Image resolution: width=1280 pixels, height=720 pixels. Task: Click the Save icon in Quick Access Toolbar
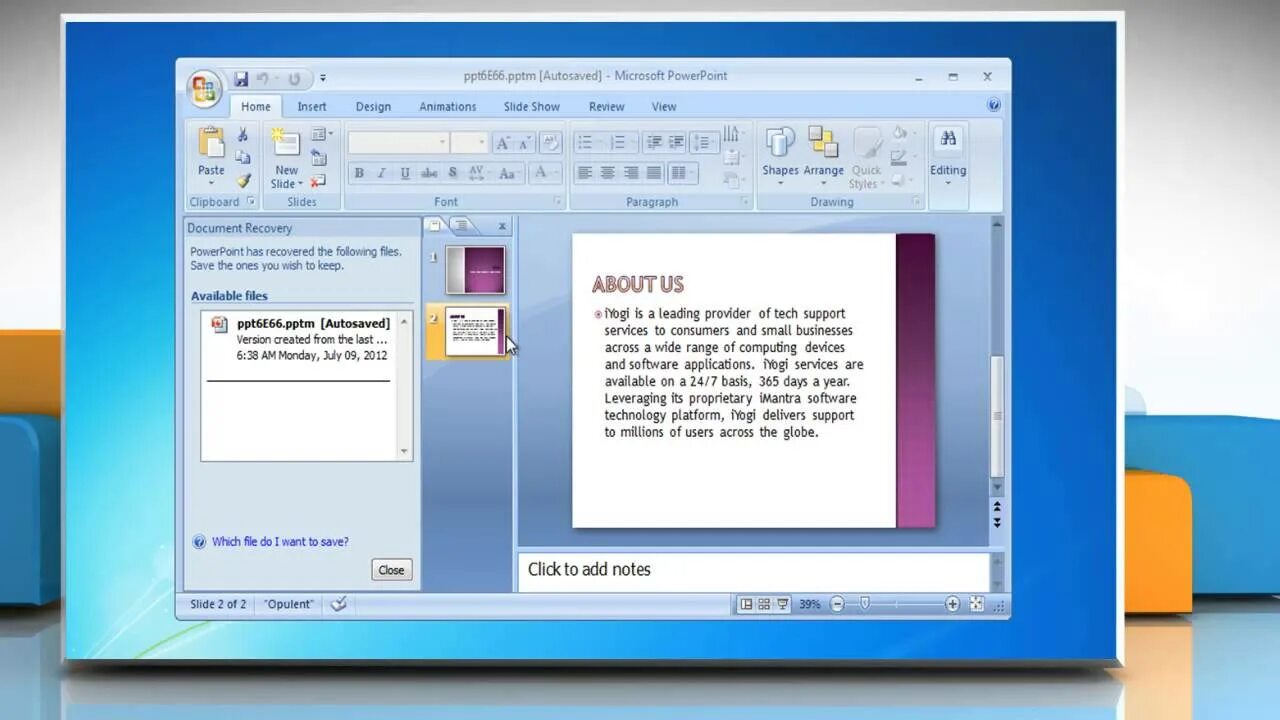[x=241, y=78]
